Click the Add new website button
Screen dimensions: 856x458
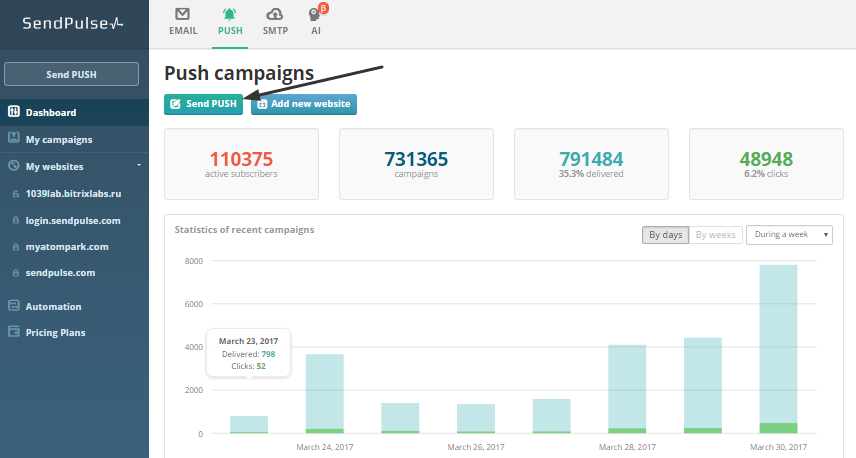(x=304, y=104)
